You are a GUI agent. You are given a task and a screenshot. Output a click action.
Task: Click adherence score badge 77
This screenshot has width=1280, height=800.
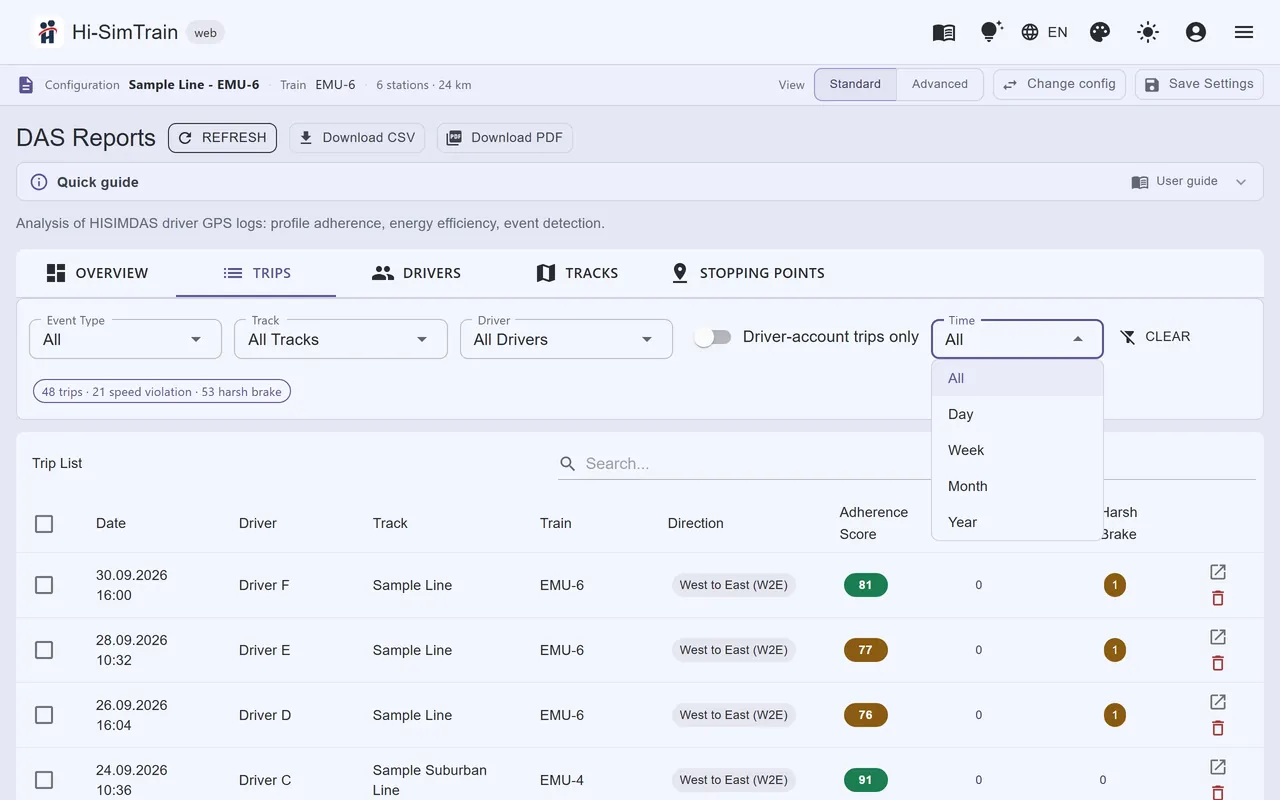866,650
